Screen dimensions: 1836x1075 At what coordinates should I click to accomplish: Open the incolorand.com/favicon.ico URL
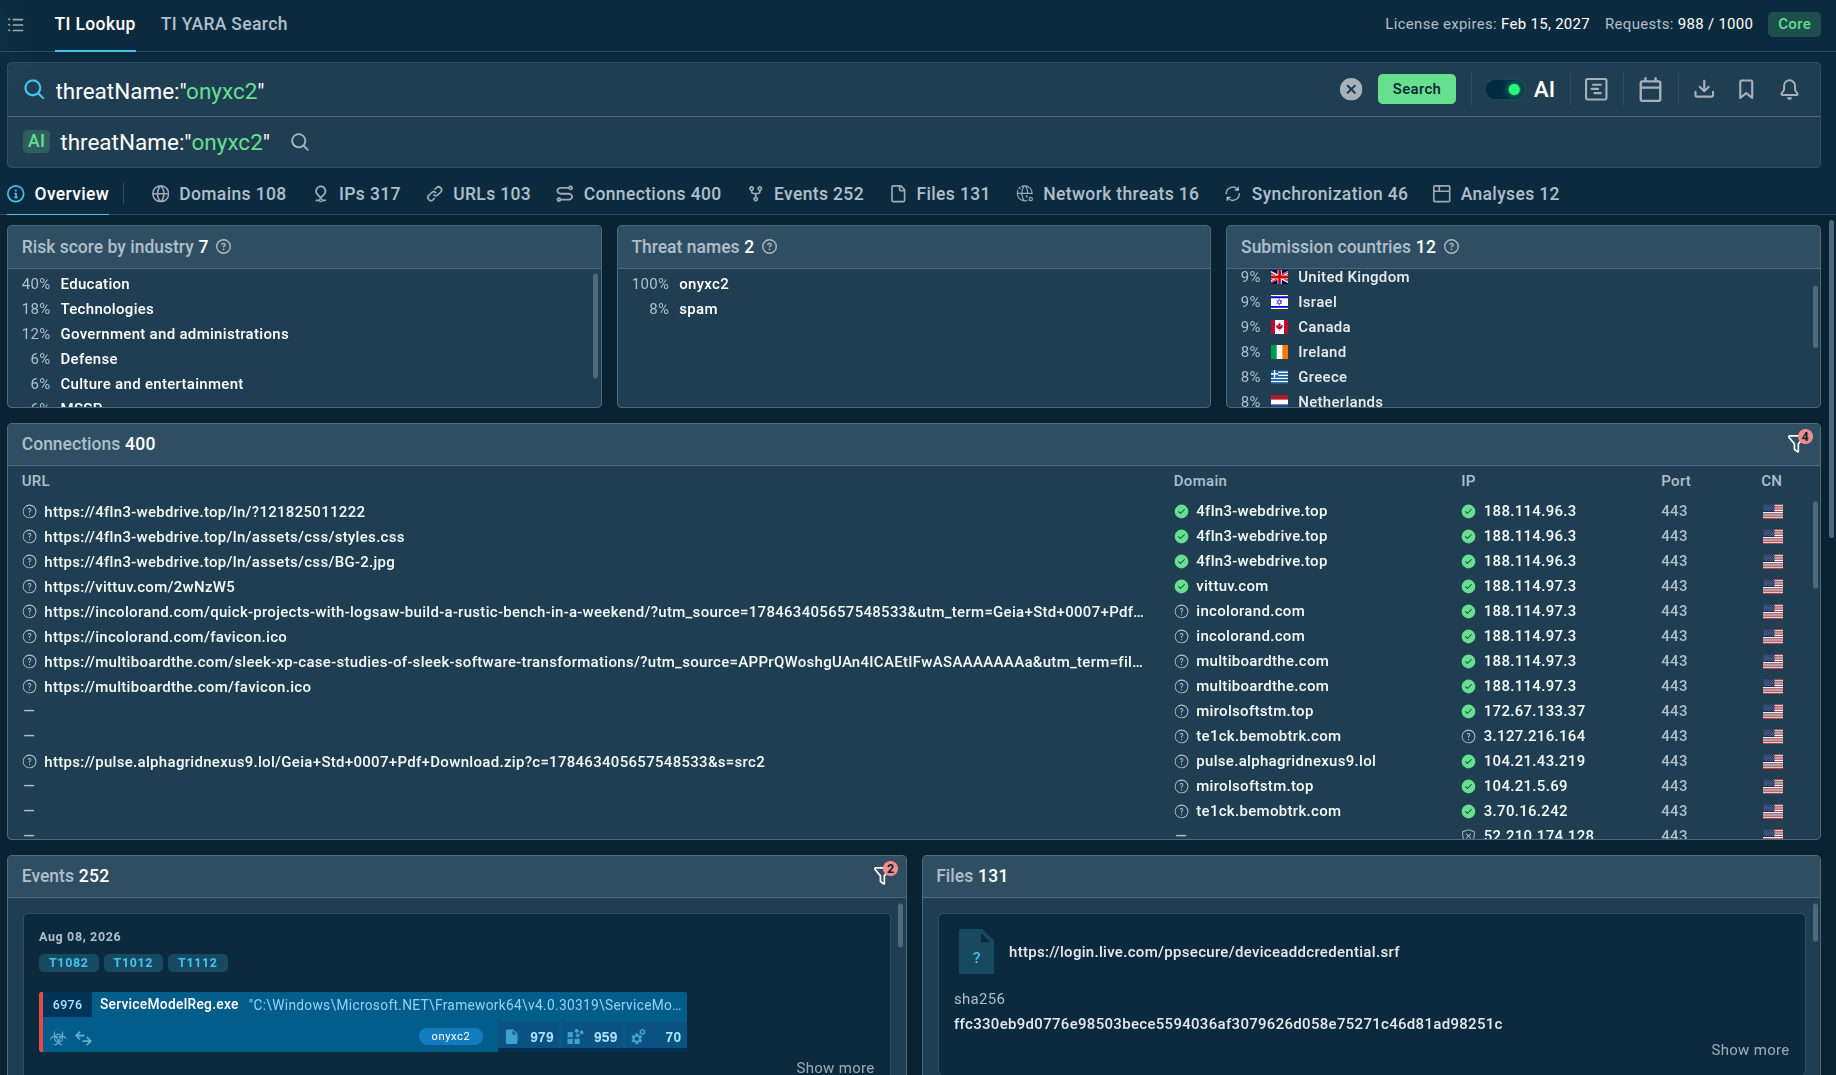(165, 637)
